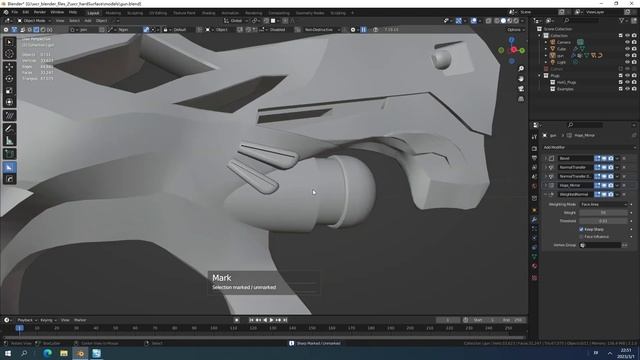Select the Scale tool in viewport toolbar
This screenshot has height=360, width=640.
tap(9, 90)
